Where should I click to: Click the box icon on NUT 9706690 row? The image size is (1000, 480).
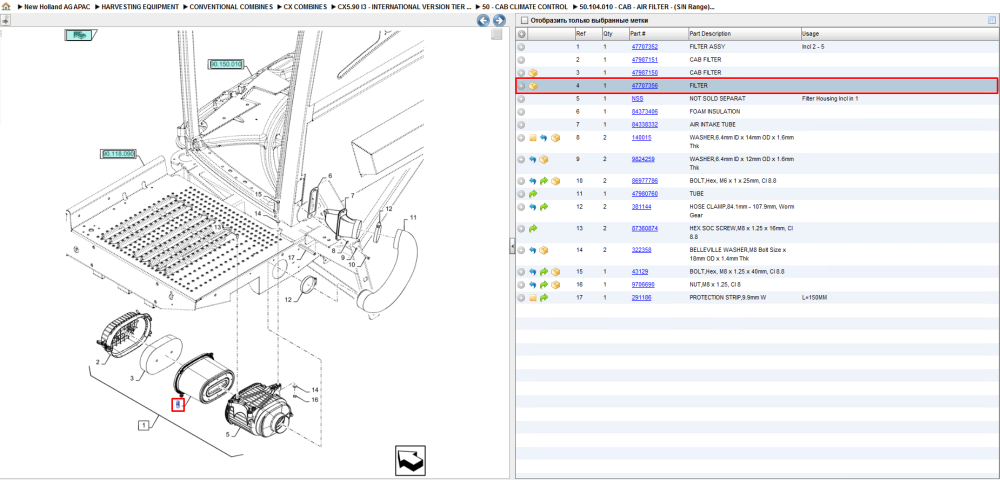click(x=555, y=284)
